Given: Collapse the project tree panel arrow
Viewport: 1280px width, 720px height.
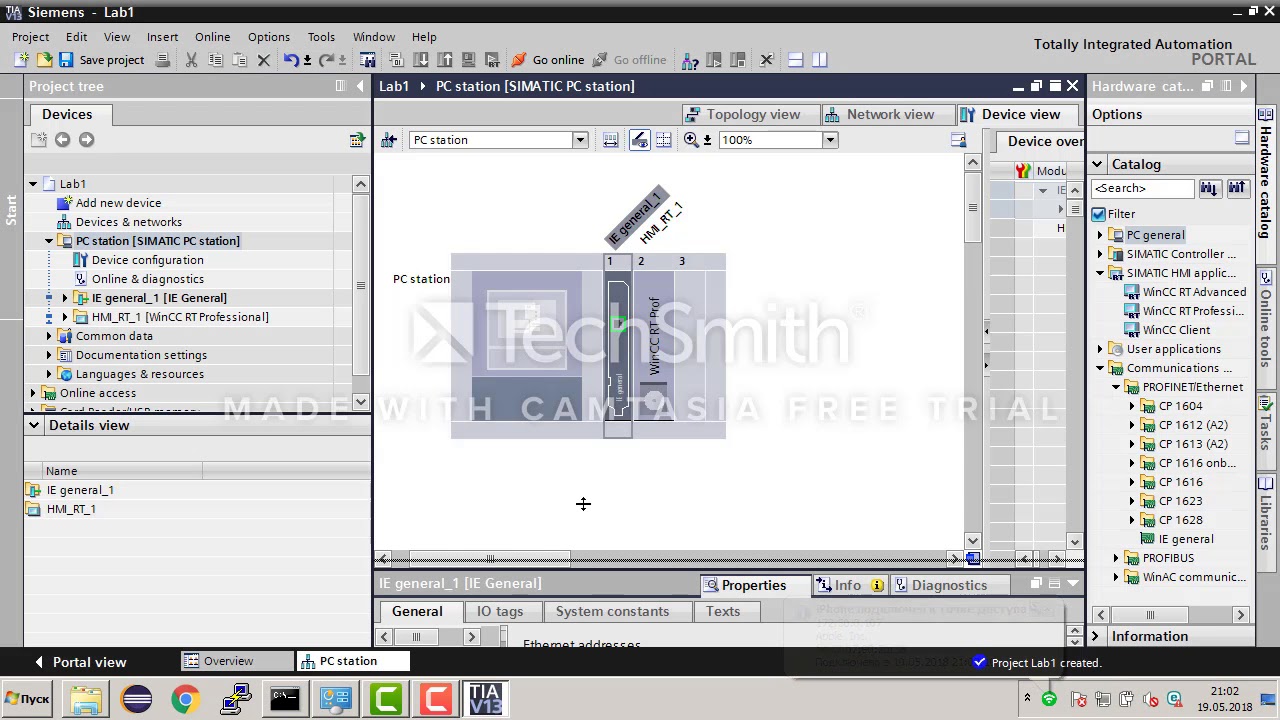Looking at the screenshot, I should [x=360, y=86].
